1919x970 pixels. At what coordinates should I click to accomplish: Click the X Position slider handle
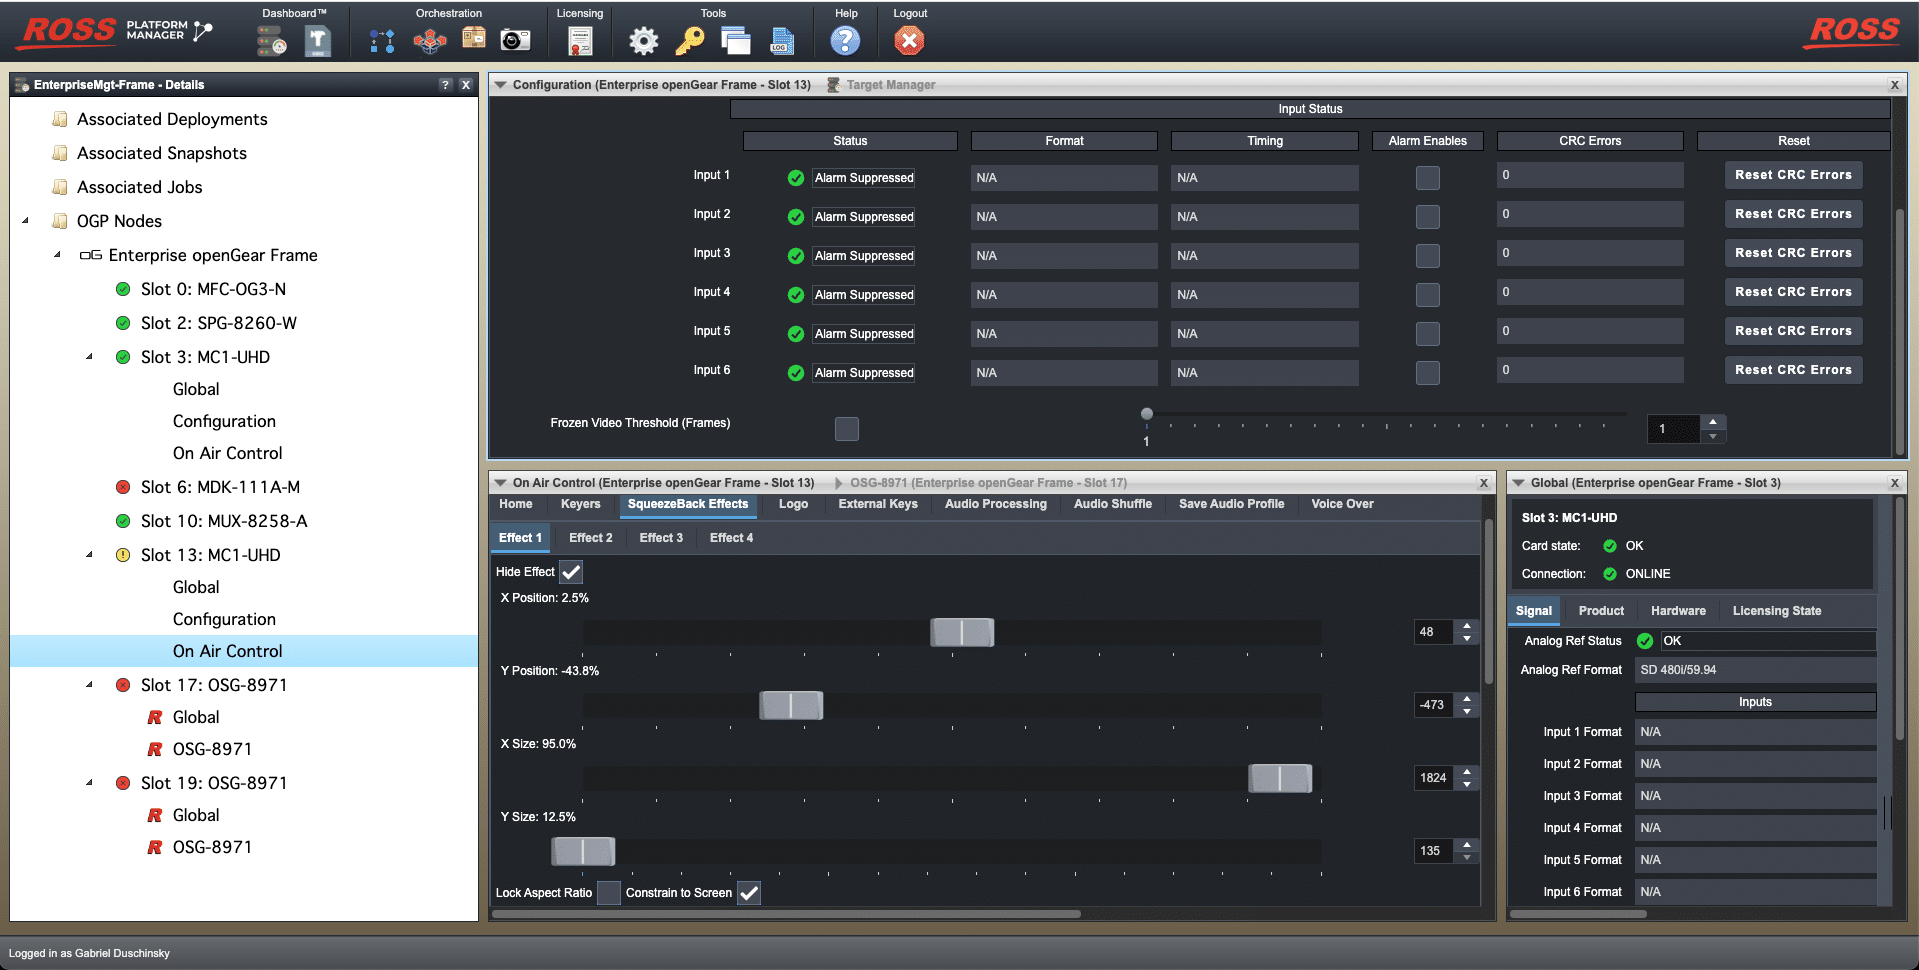pos(962,632)
